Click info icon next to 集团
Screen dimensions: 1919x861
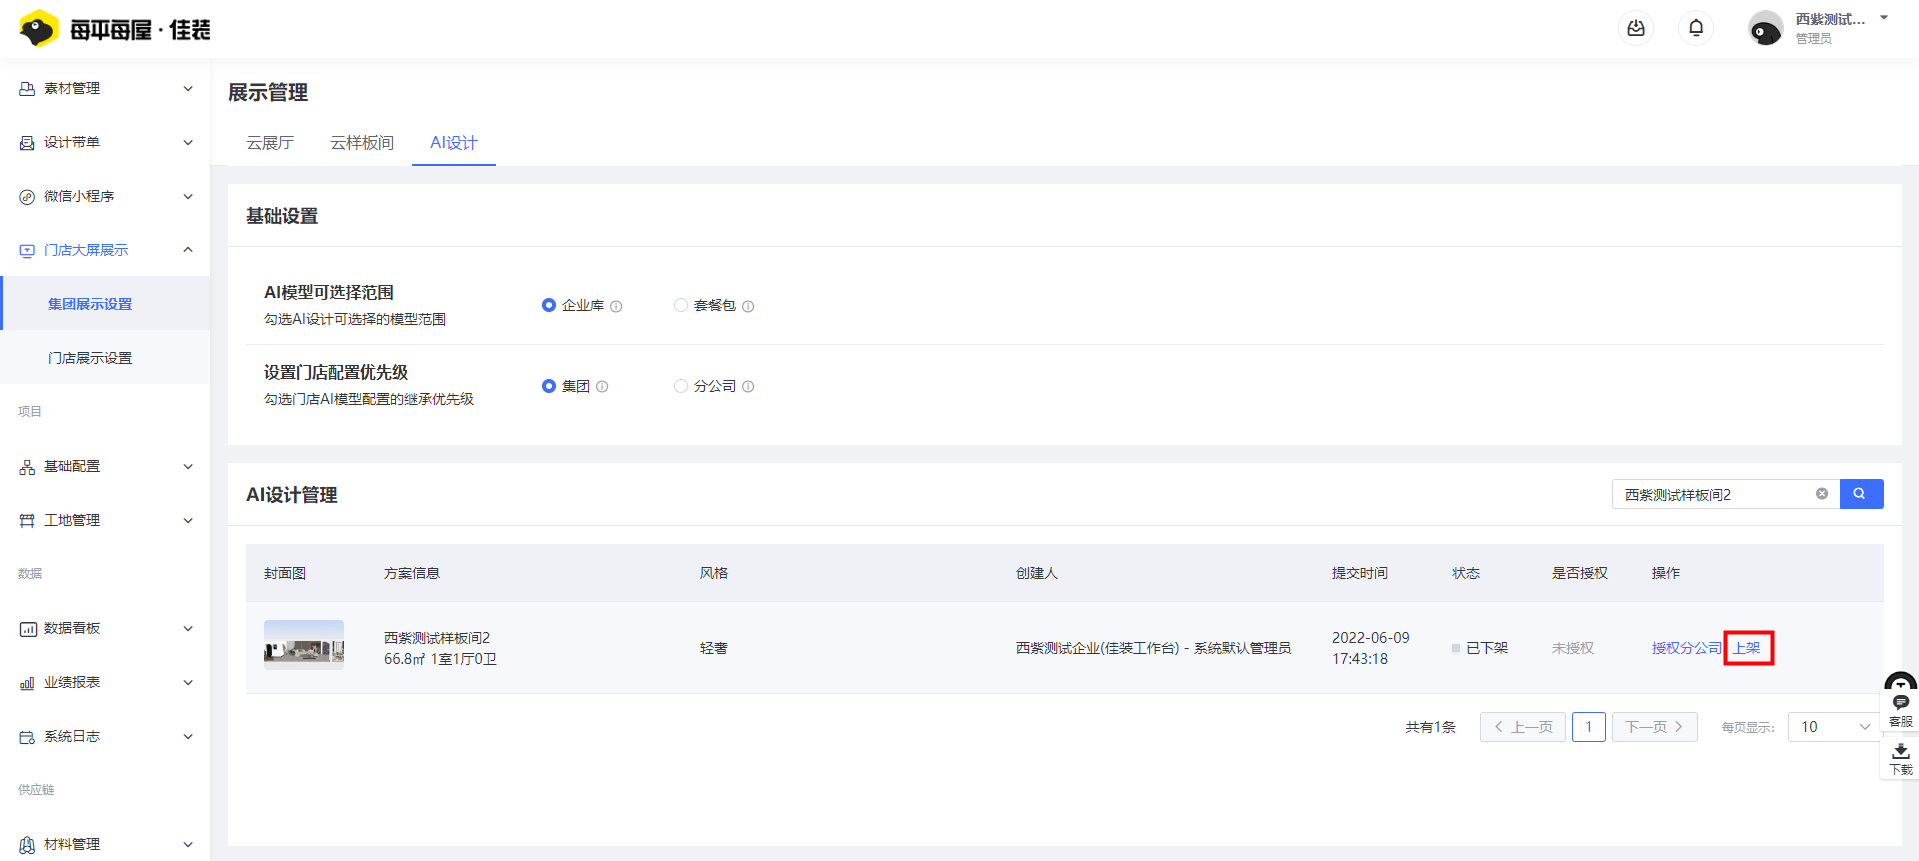(602, 387)
